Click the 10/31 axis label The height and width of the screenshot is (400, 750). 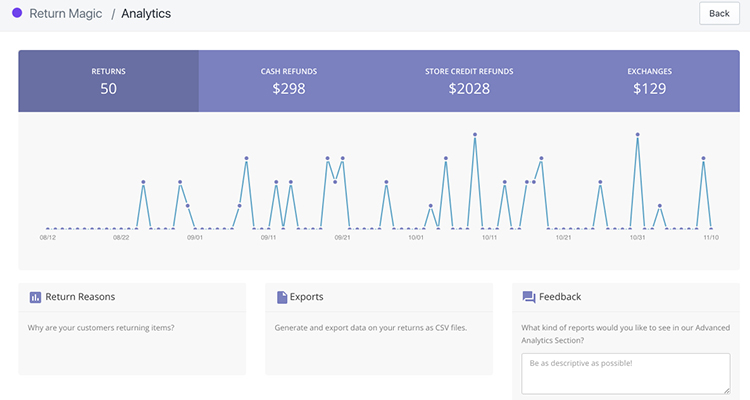(637, 237)
